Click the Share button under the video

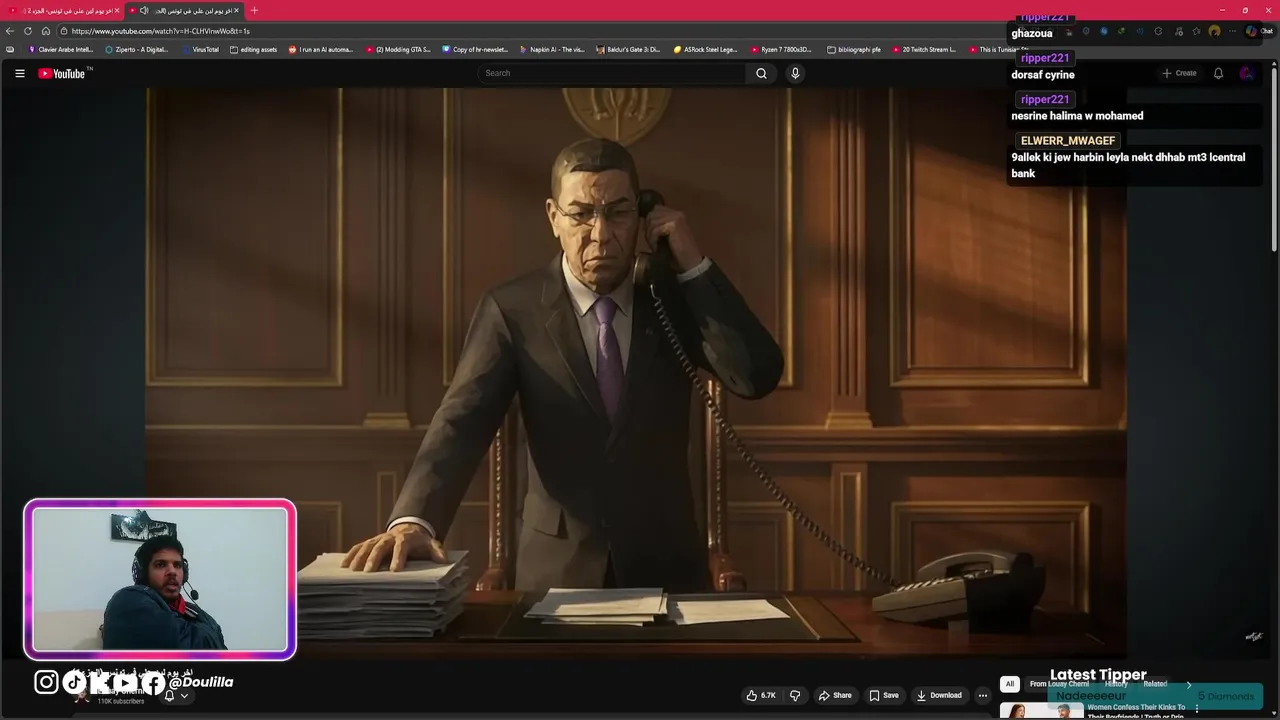point(835,695)
